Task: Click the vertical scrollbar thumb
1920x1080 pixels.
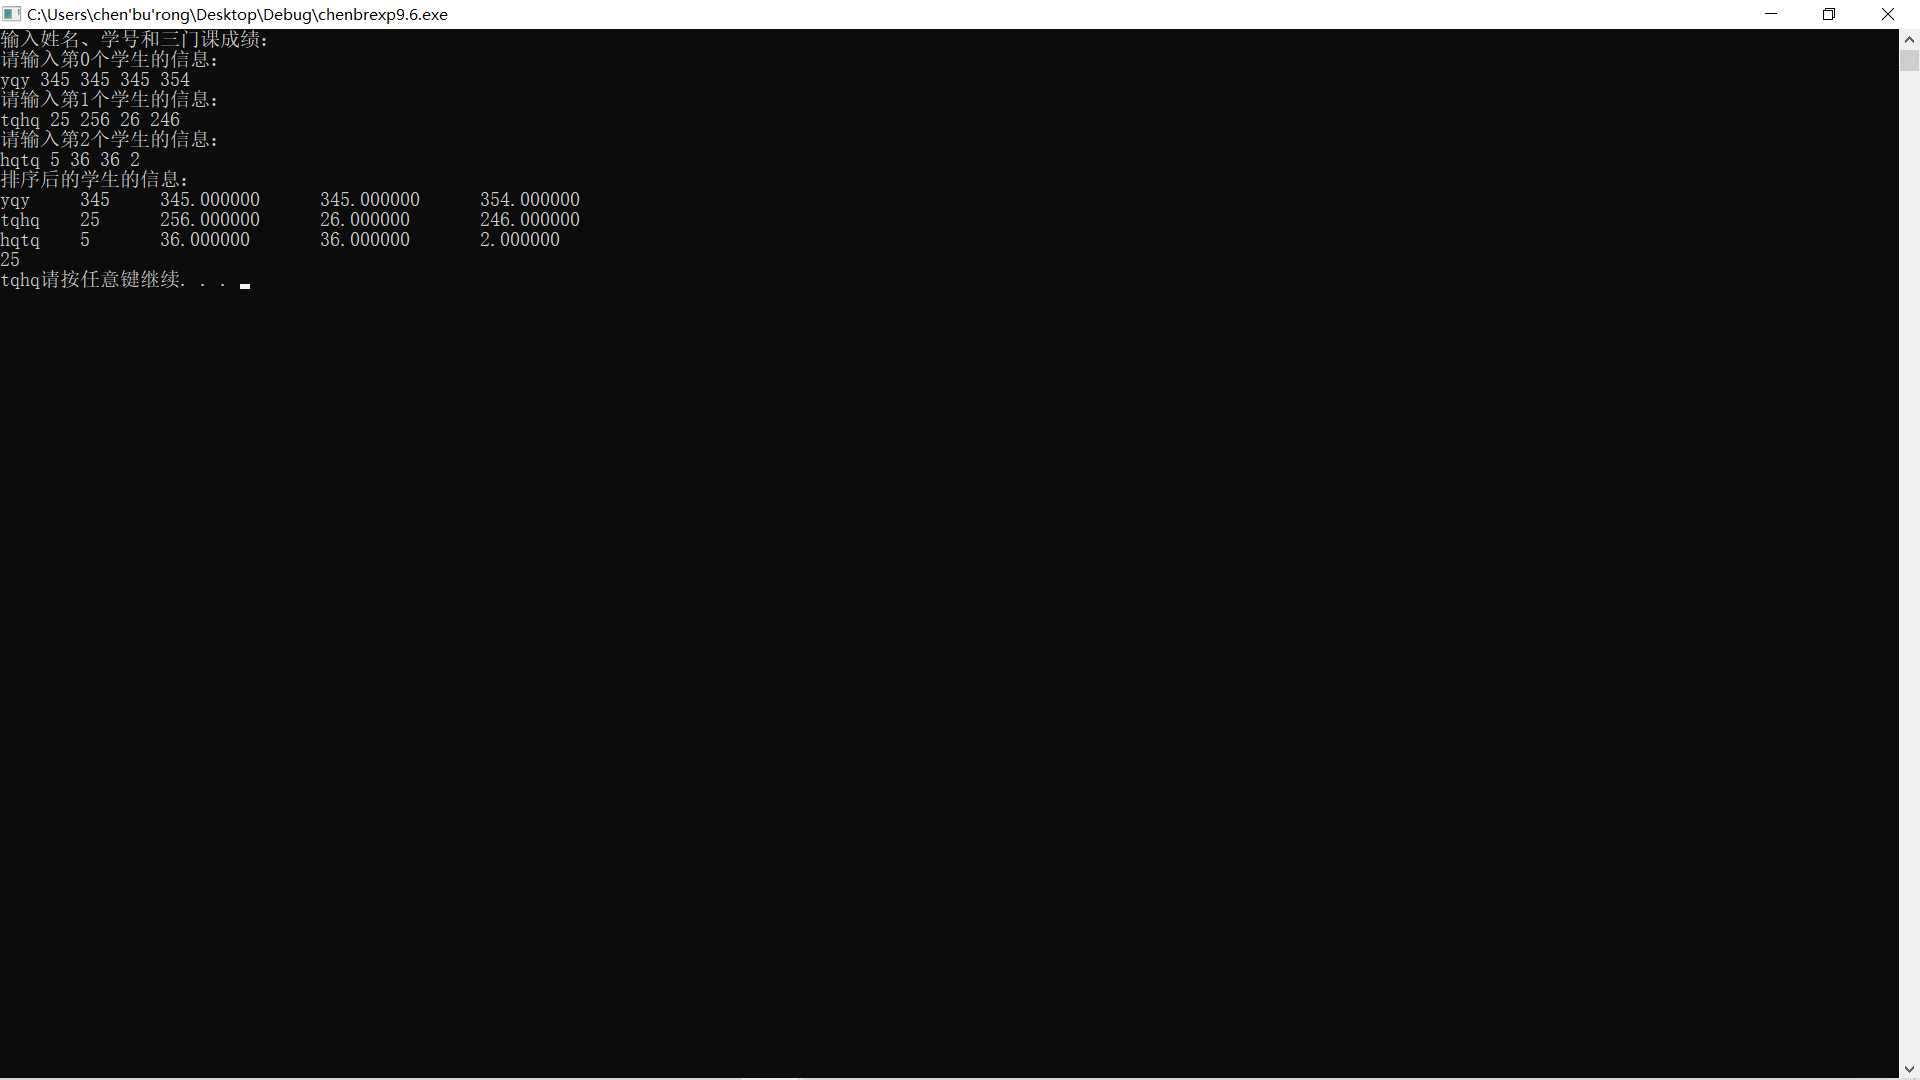Action: pyautogui.click(x=1909, y=61)
